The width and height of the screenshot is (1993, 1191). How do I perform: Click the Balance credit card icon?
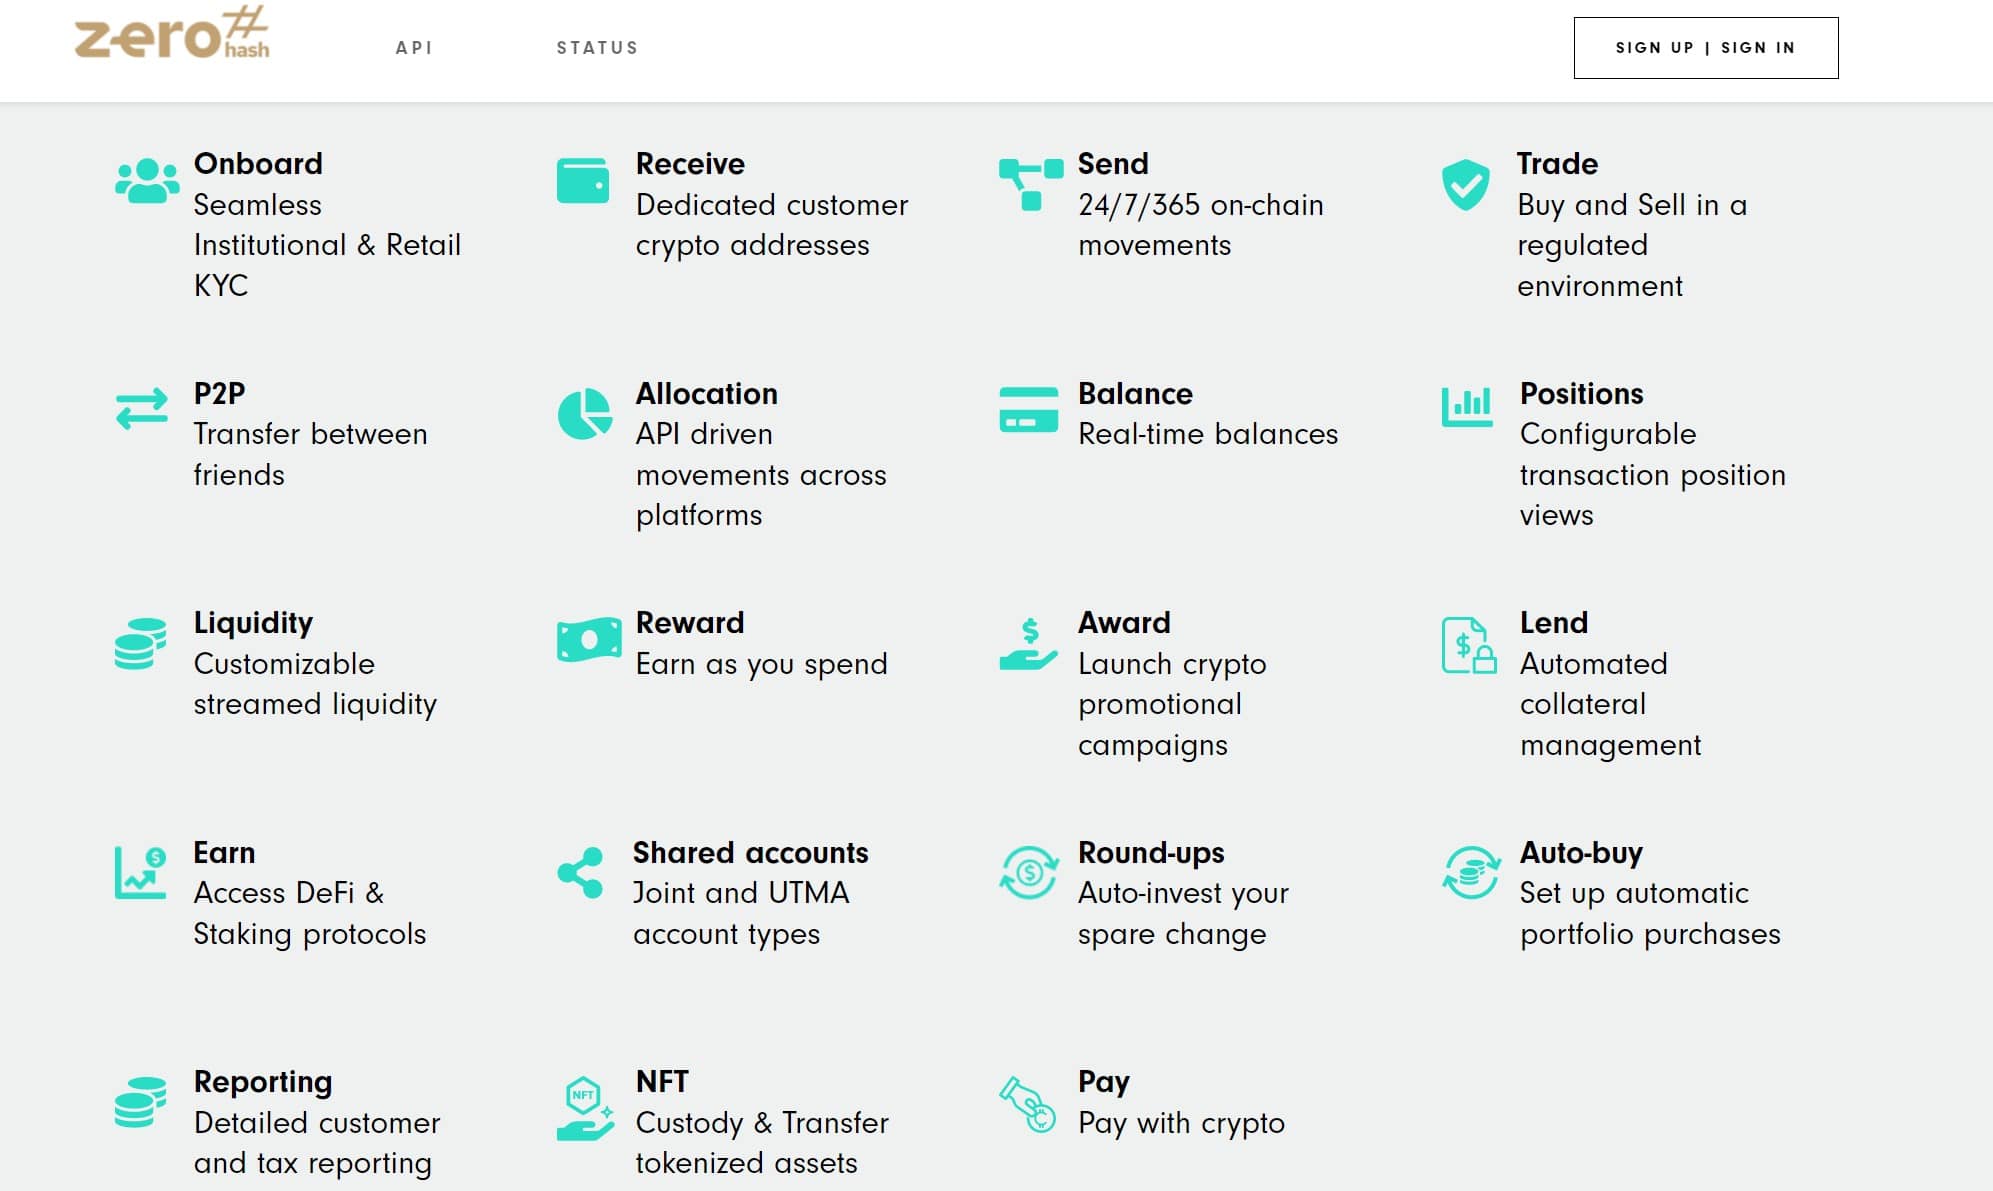pos(1028,410)
